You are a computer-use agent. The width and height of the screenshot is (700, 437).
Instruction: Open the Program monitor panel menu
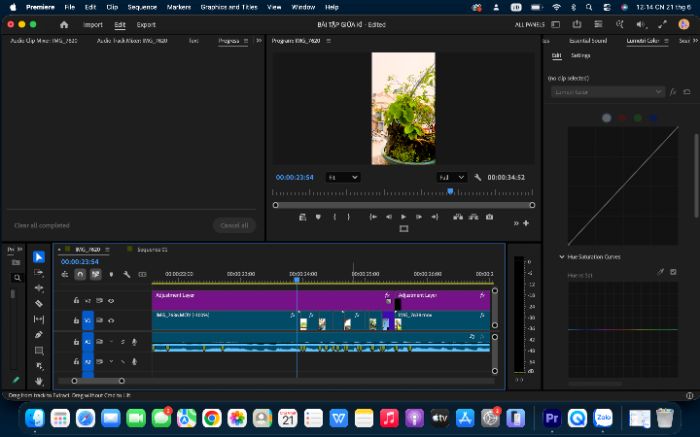[328, 41]
